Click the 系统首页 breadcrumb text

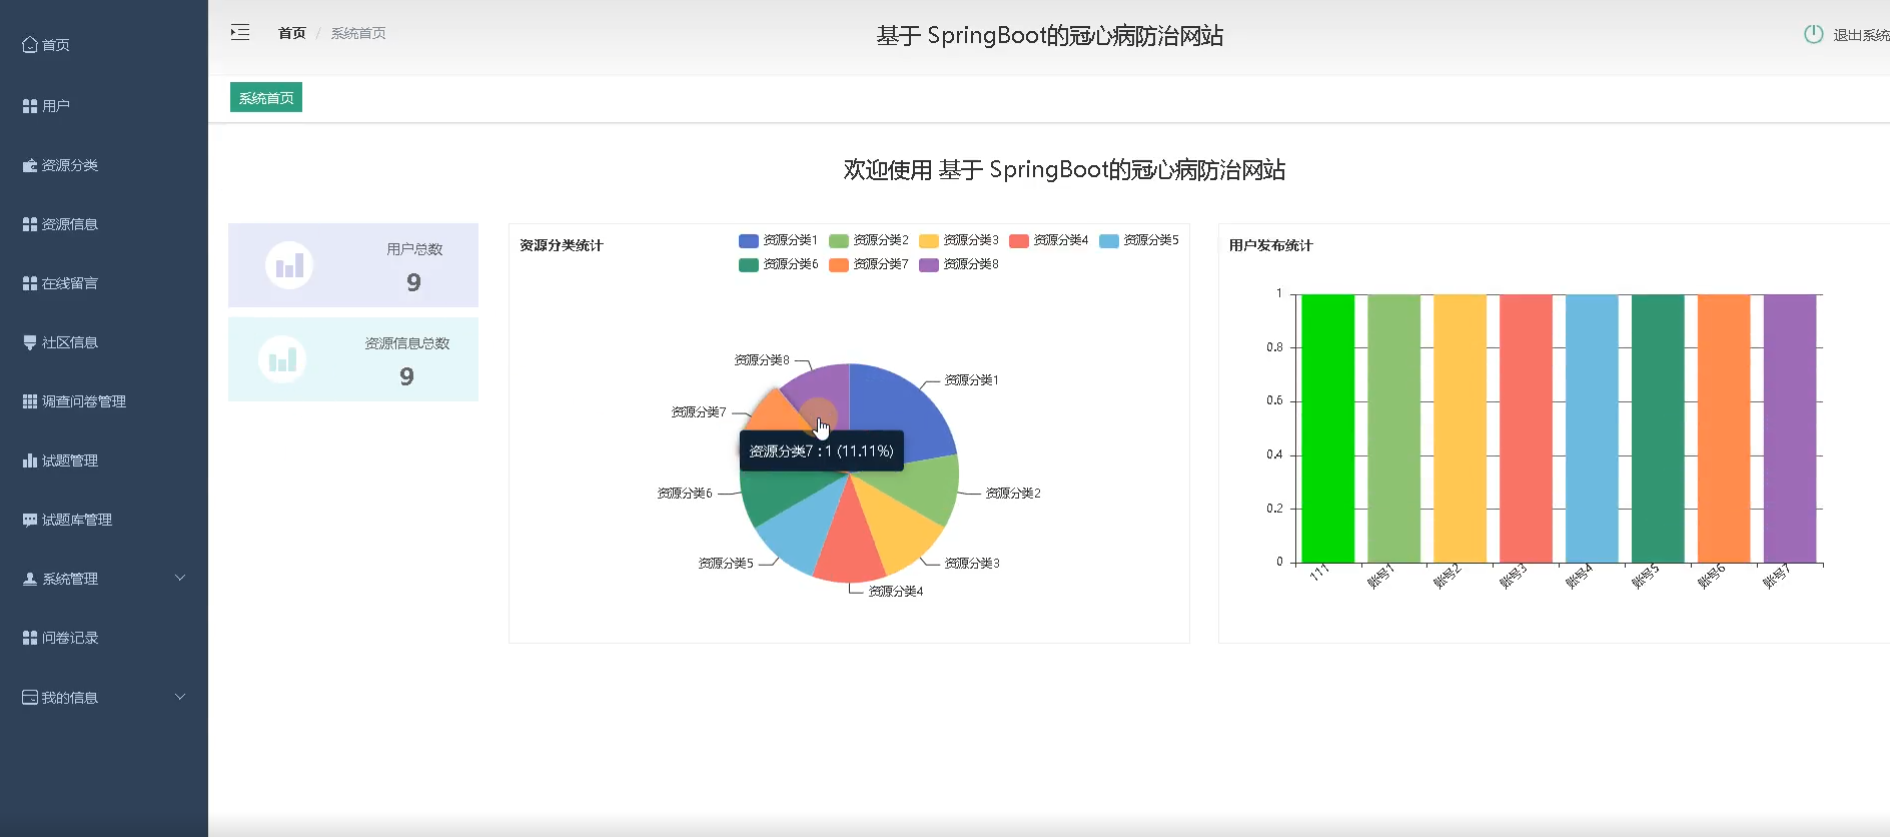pos(358,33)
